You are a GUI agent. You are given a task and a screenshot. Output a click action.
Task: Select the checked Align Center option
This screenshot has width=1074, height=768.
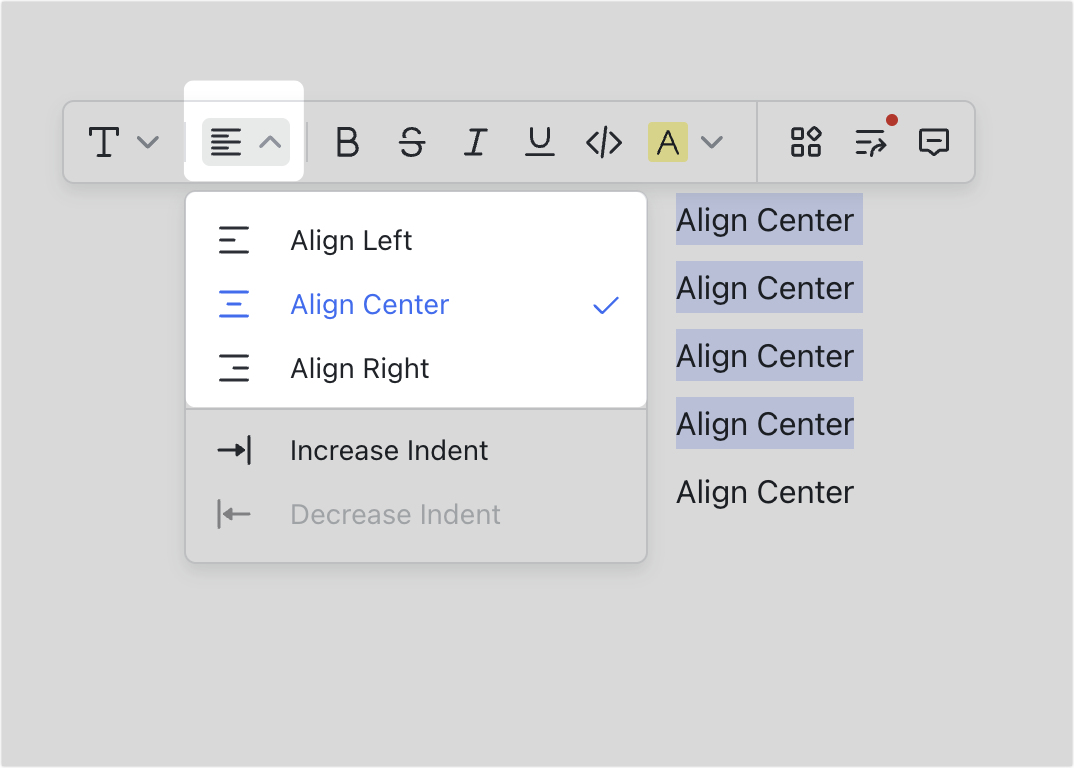coord(369,304)
